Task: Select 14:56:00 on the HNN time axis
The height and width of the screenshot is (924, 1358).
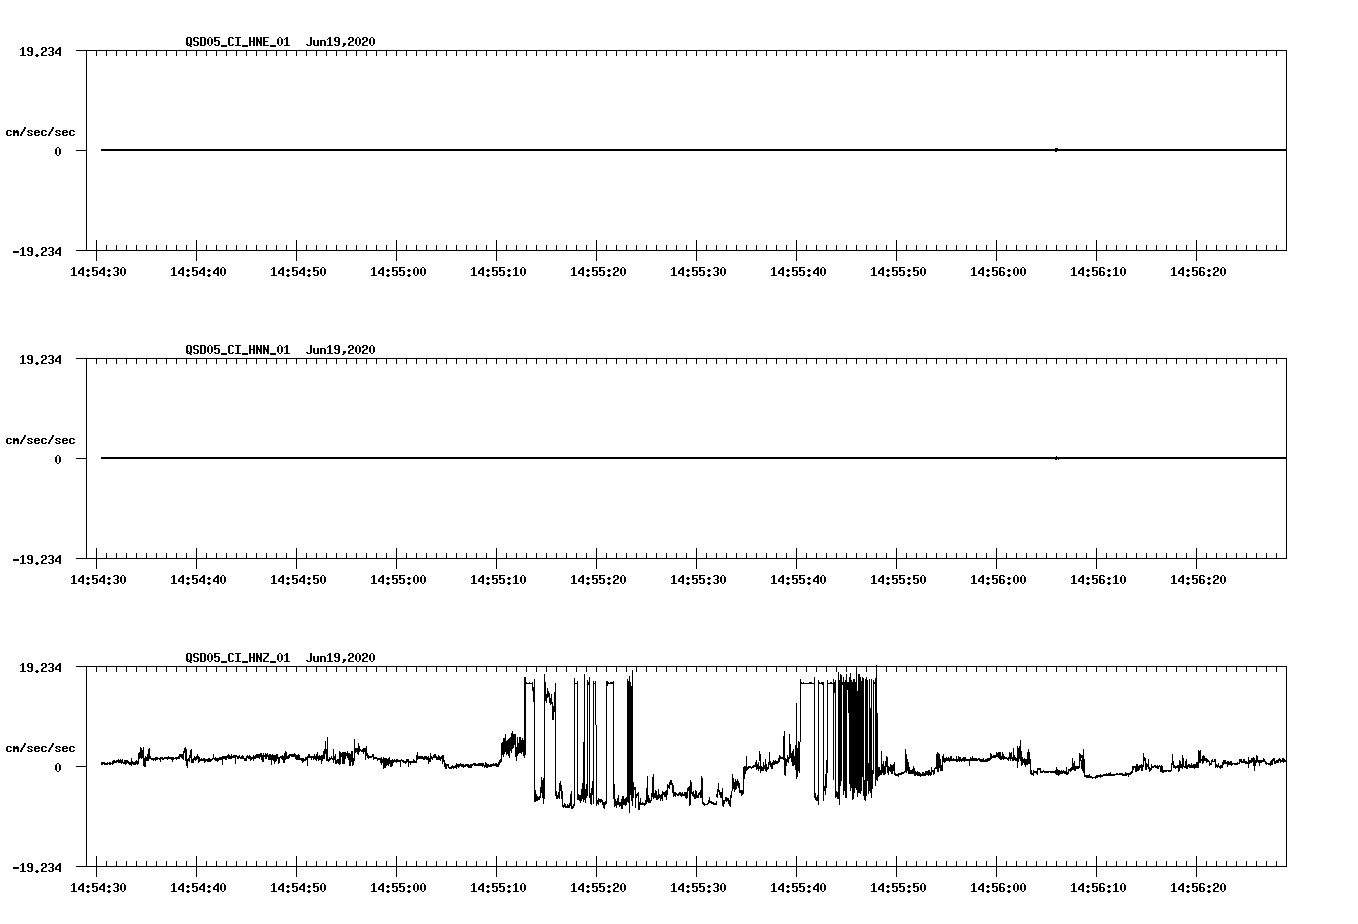Action: click(998, 580)
